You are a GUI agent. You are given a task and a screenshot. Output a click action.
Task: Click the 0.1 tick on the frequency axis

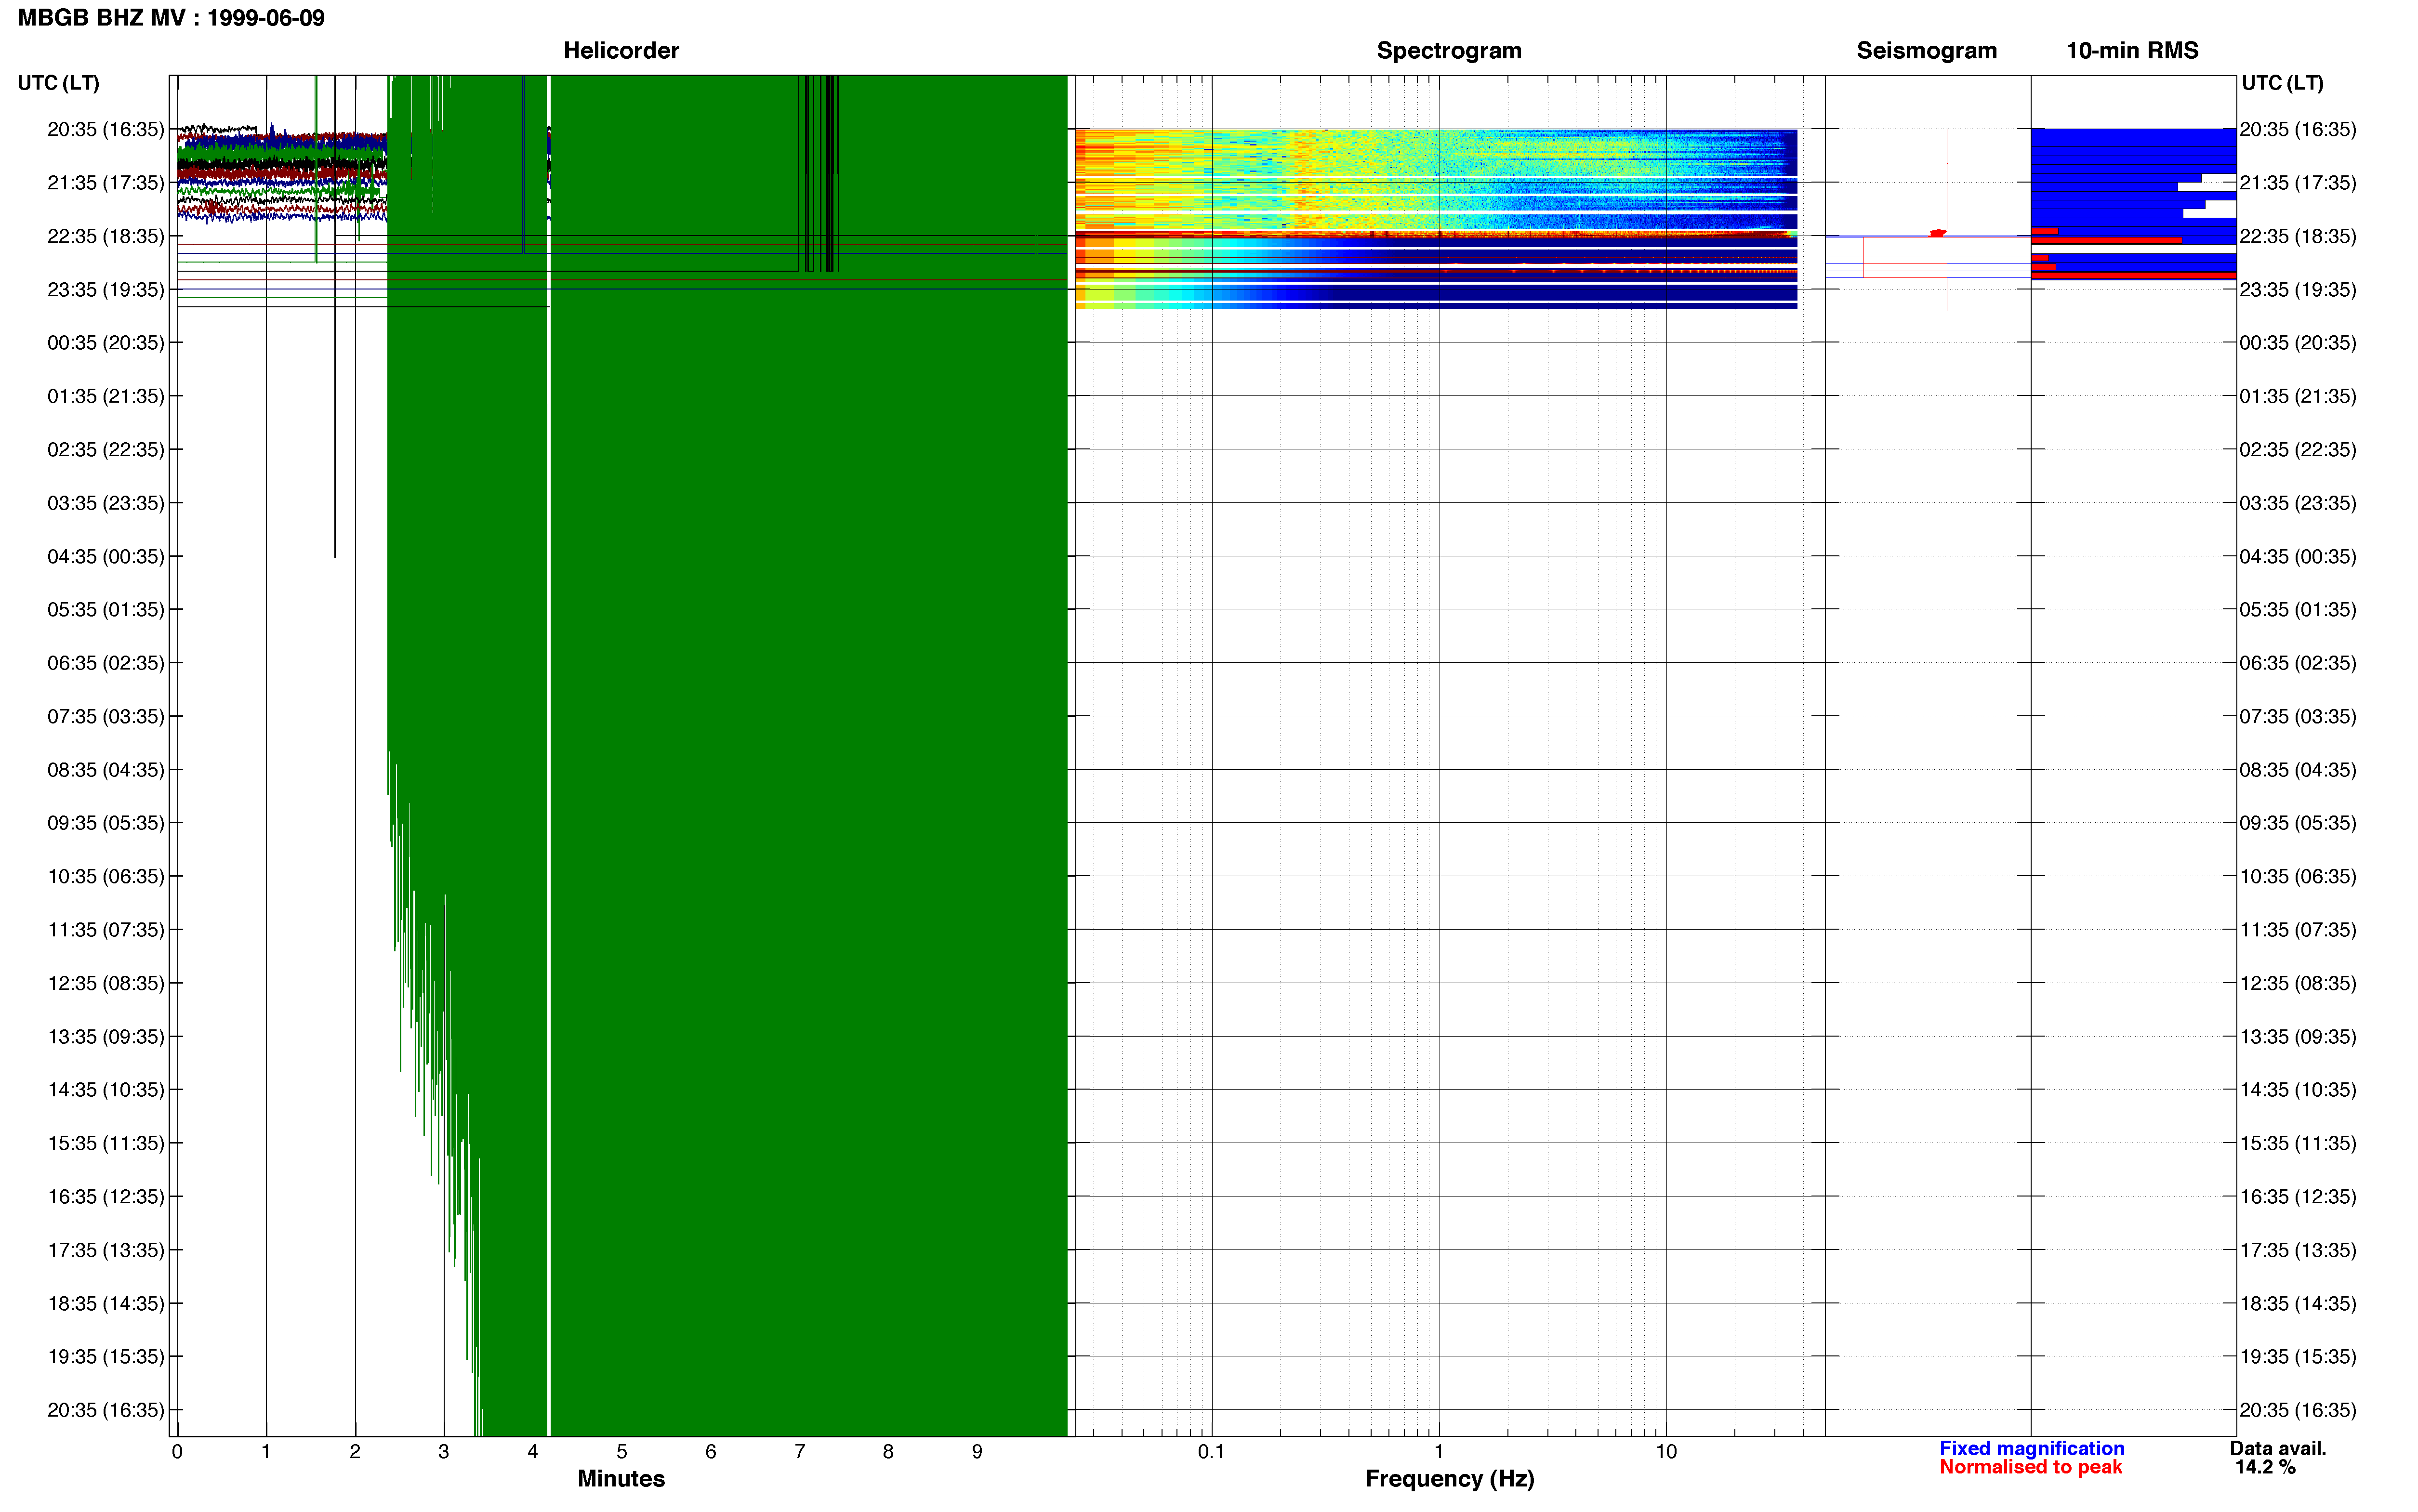tap(1211, 1451)
